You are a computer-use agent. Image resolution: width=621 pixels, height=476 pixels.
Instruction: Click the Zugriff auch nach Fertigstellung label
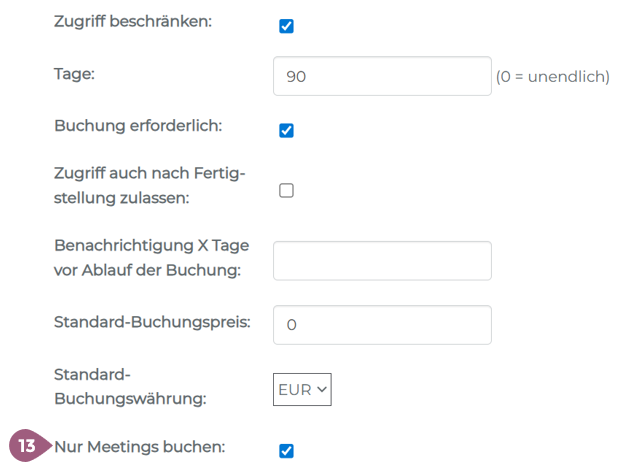[150, 185]
